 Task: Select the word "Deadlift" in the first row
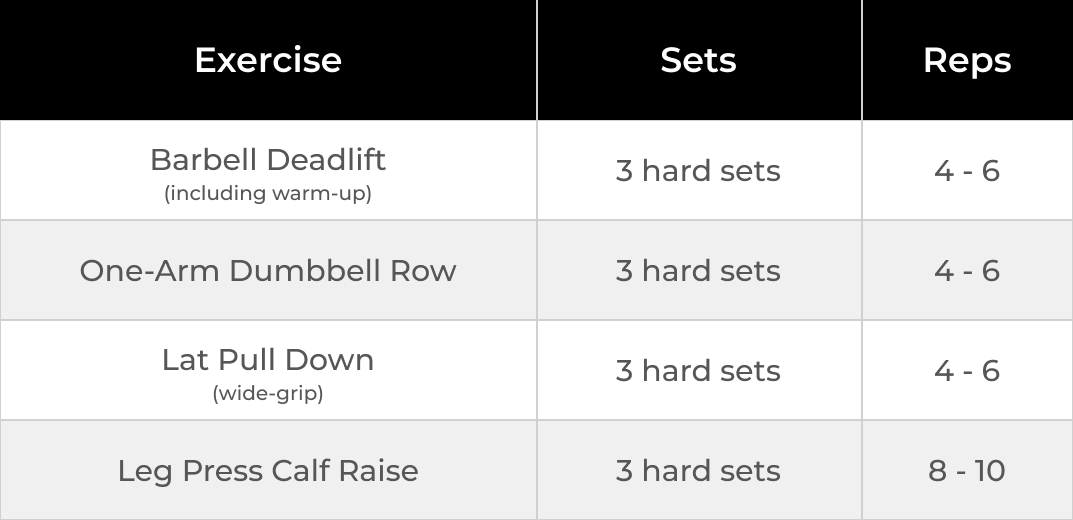tap(327, 160)
